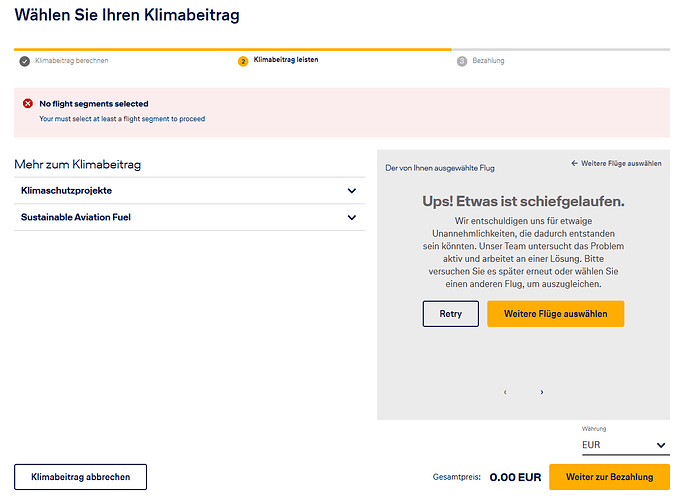Click the Gesamtpreis 0.00 EUR amount

coord(515,477)
